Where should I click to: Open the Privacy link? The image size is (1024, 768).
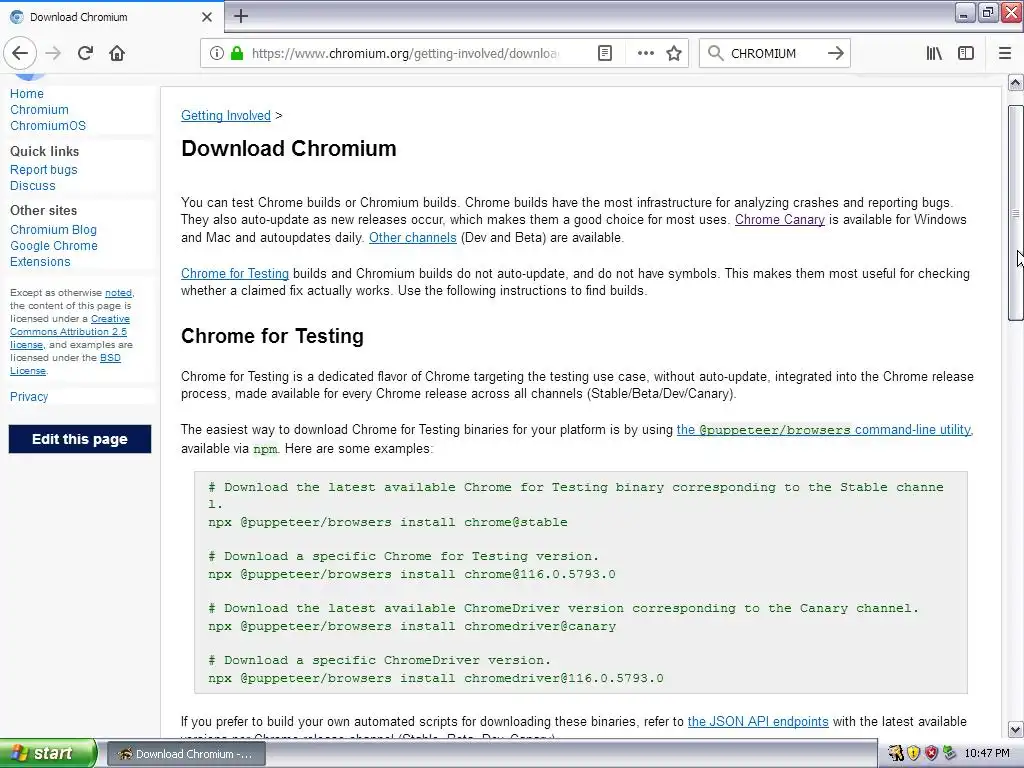[29, 396]
